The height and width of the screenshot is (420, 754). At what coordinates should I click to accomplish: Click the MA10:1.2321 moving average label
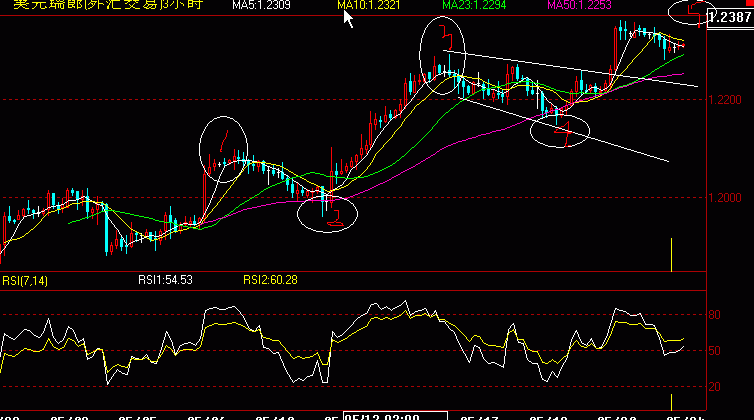369,5
